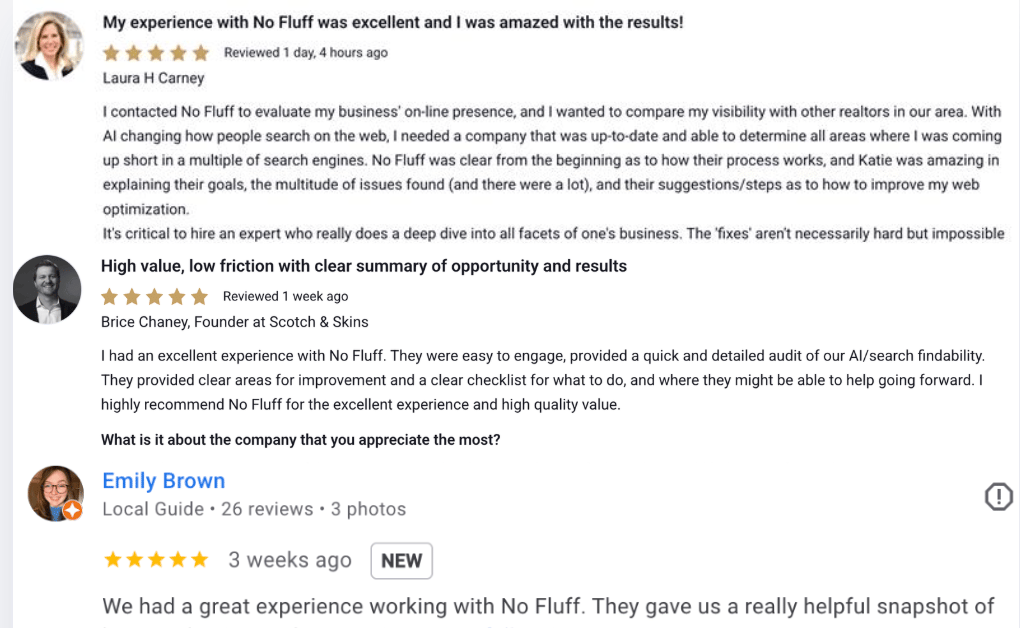Click Emily's review text "We had a great experience"

point(548,606)
